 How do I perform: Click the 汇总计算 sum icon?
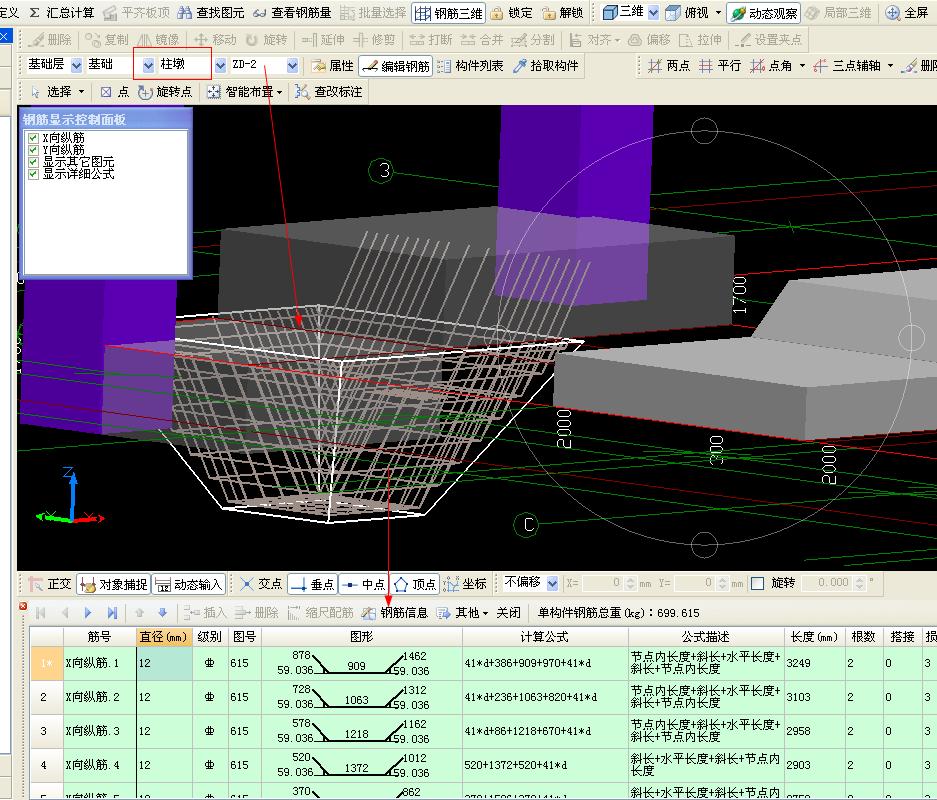click(35, 13)
